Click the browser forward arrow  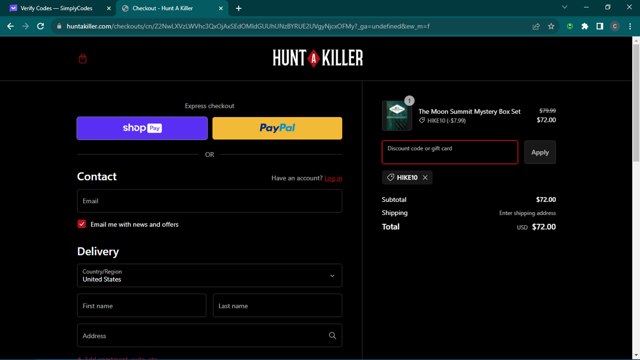(x=25, y=26)
